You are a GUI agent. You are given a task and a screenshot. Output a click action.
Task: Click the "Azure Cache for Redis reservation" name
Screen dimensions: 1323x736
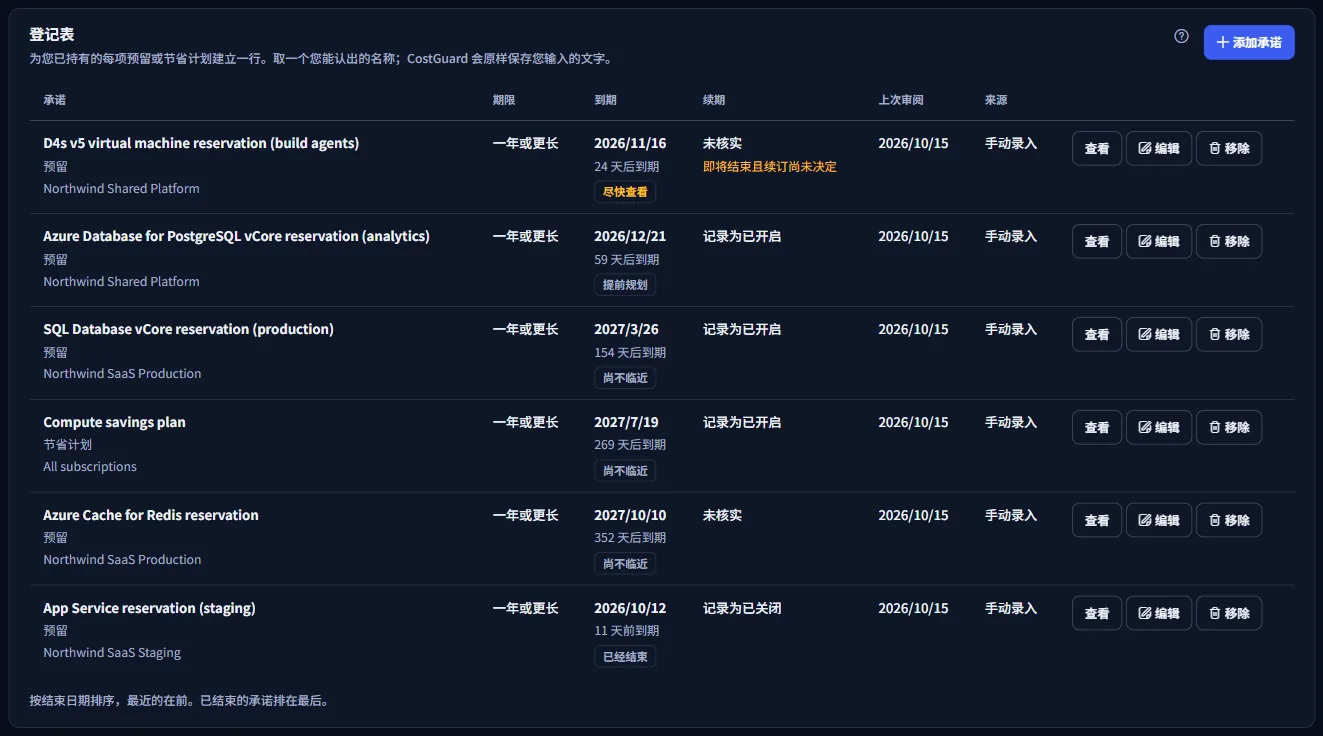(x=151, y=515)
